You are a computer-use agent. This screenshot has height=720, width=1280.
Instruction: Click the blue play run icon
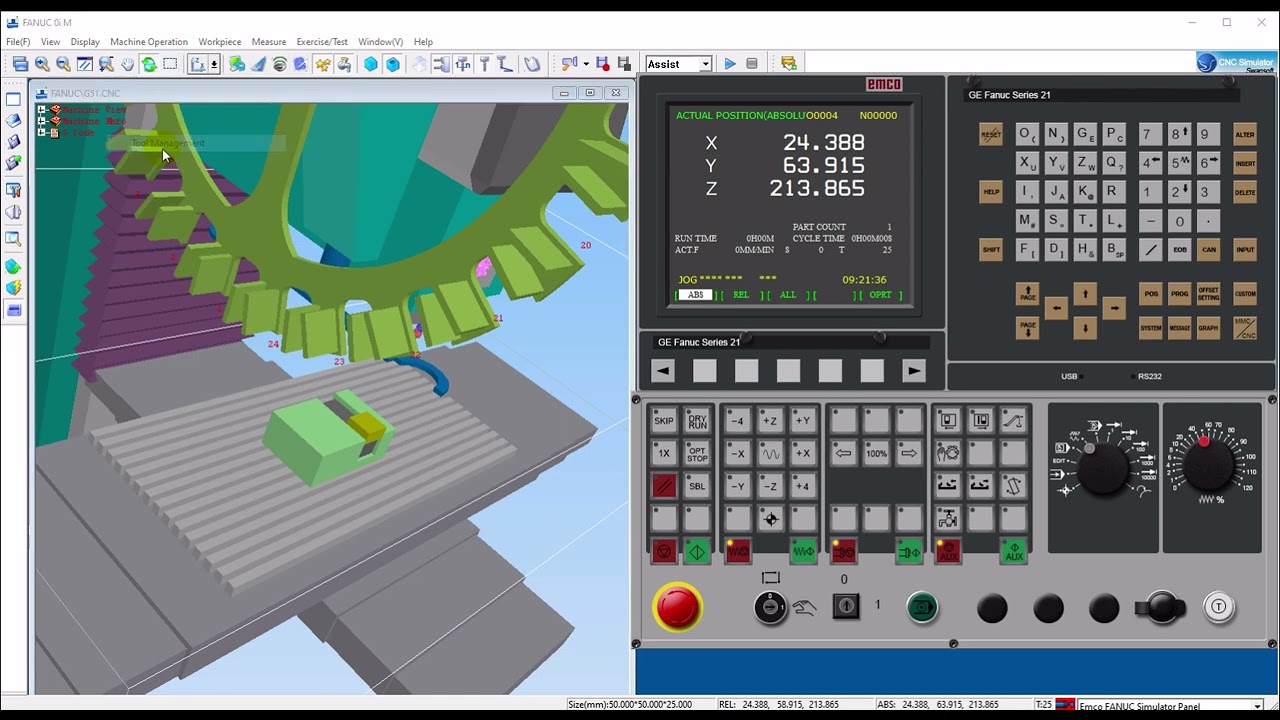(x=730, y=64)
